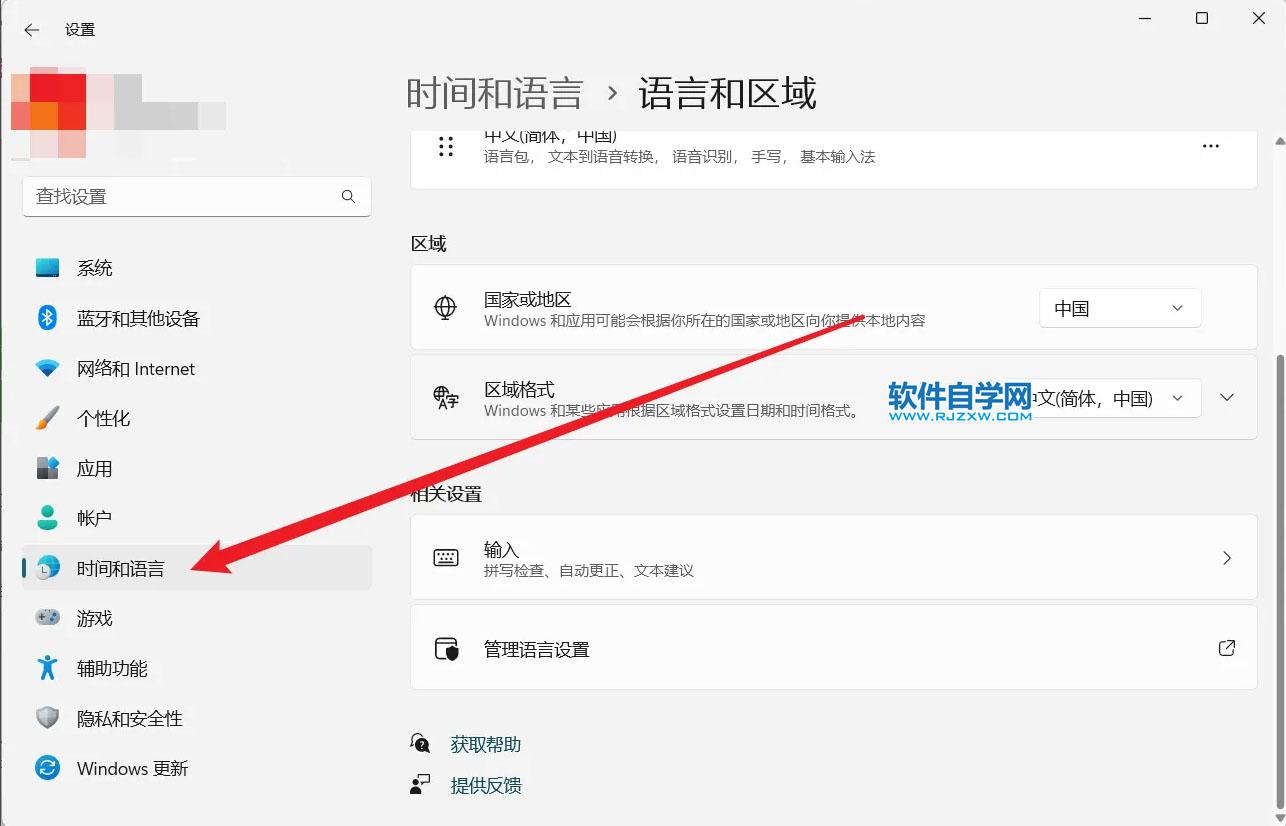This screenshot has height=826, width=1286.
Task: Click the System icon in sidebar
Action: (47, 267)
